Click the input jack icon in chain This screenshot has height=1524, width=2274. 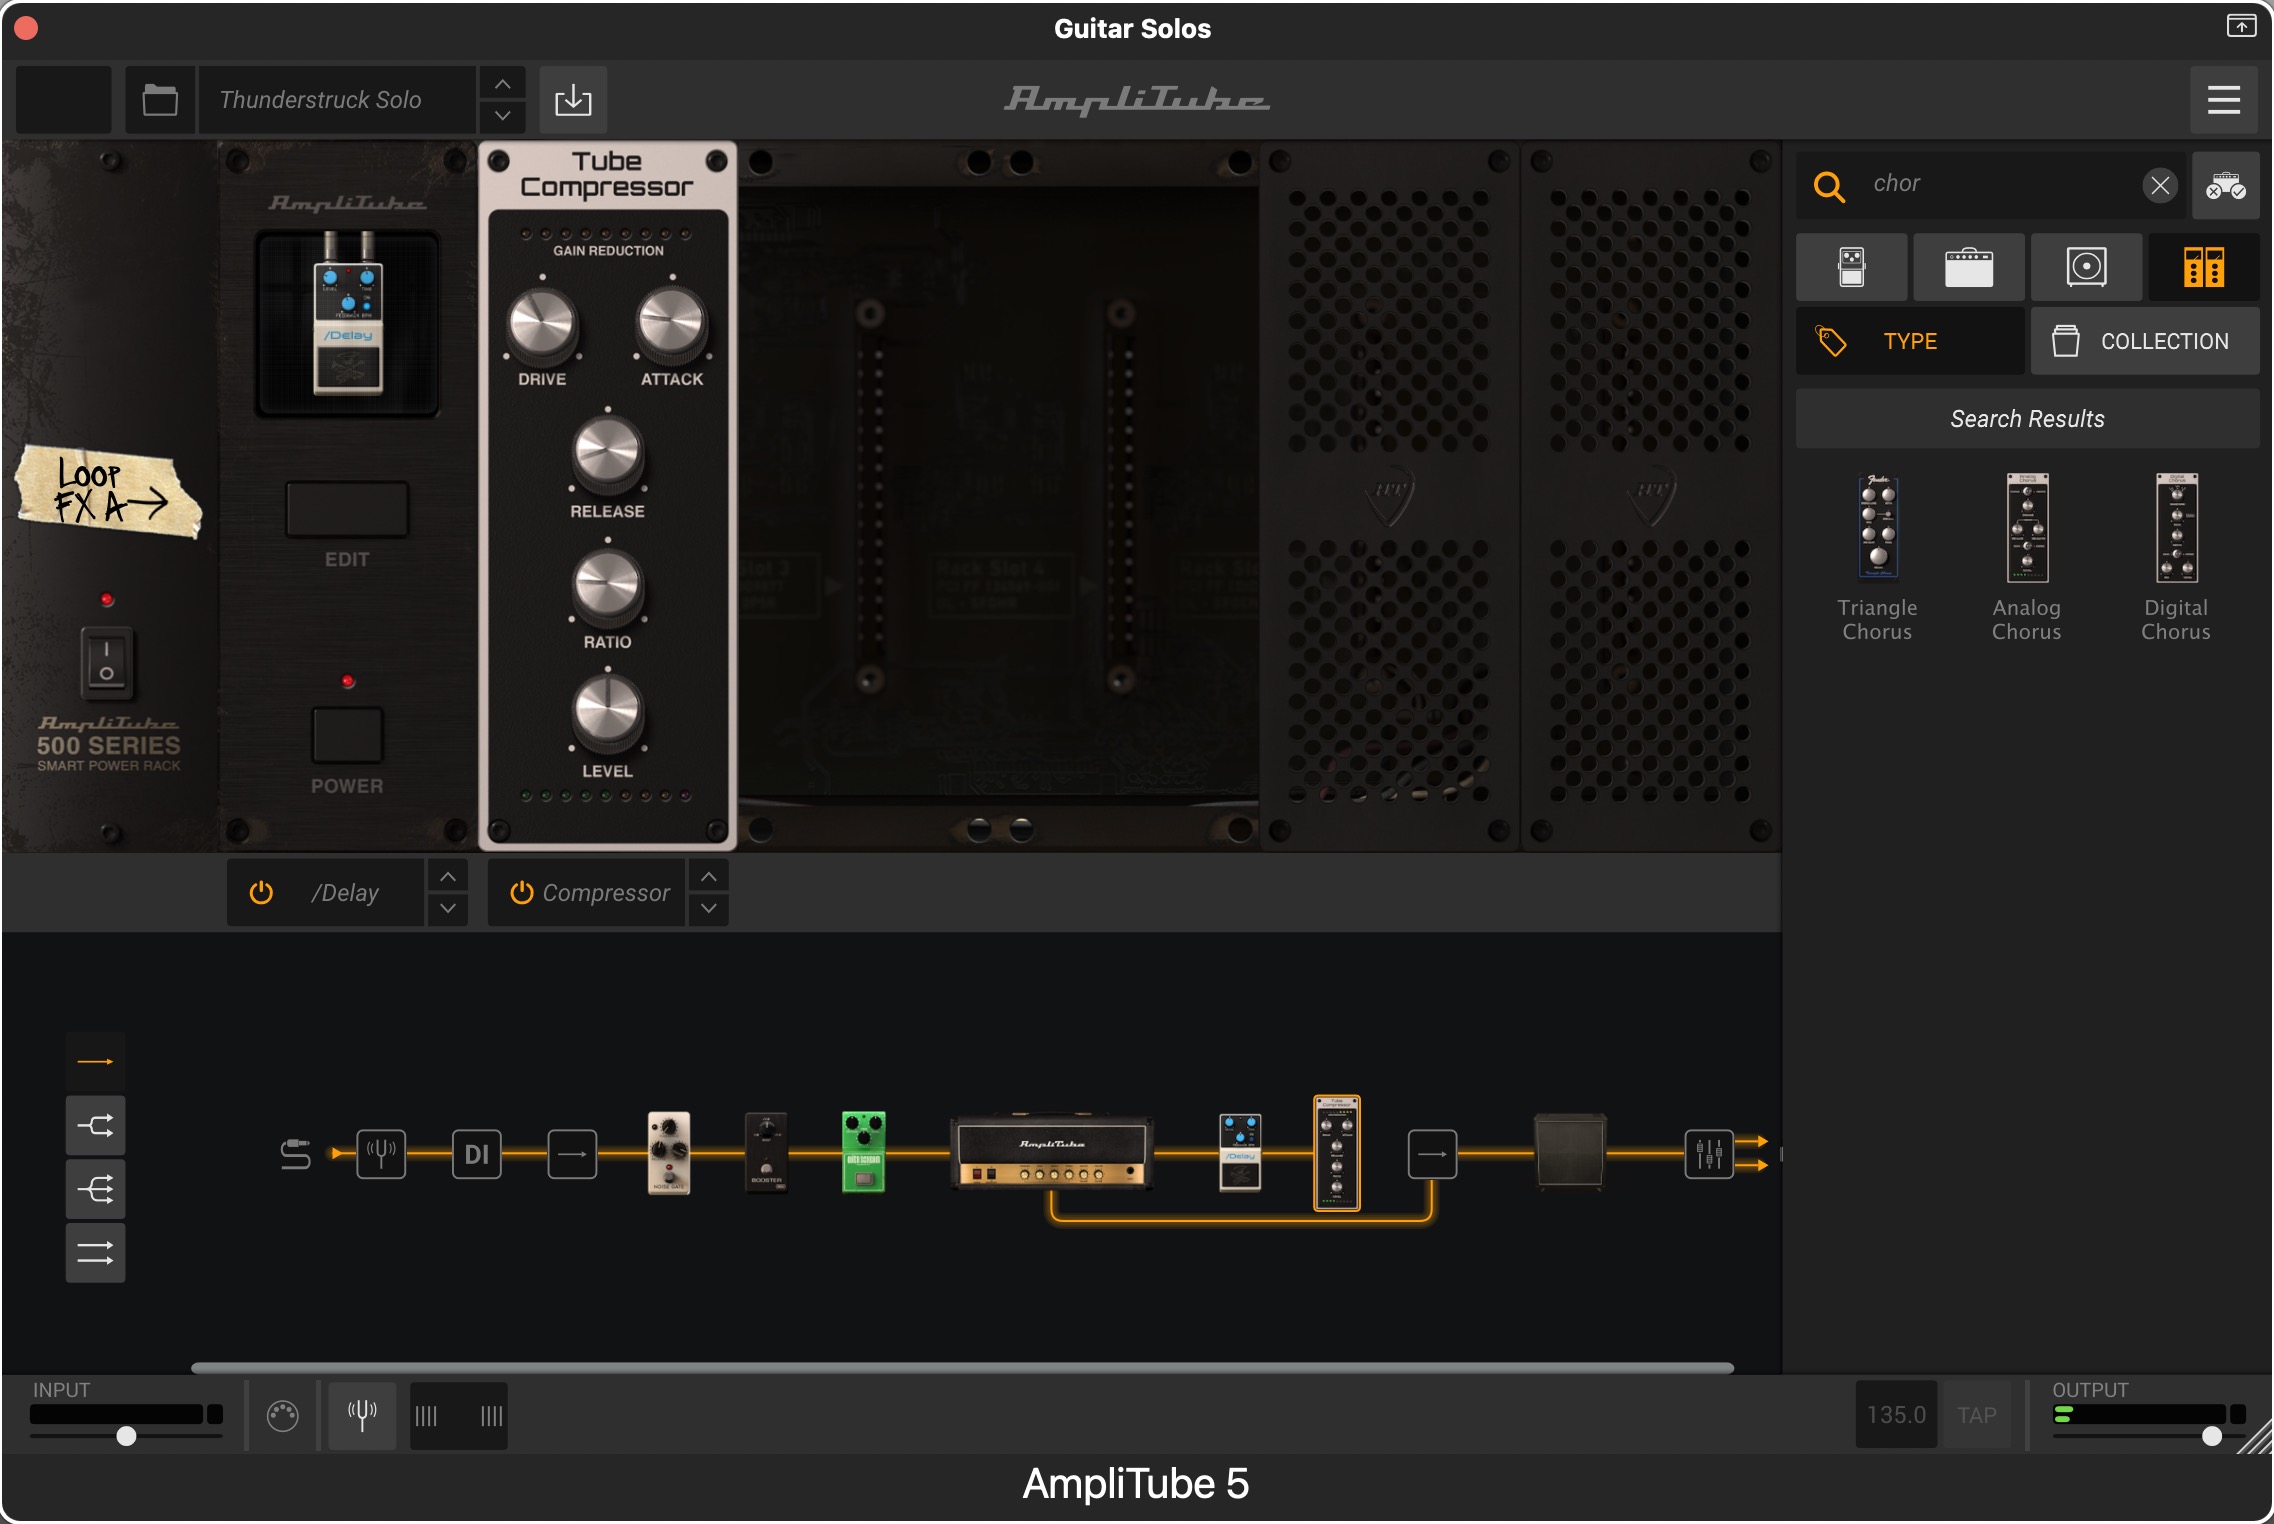295,1154
